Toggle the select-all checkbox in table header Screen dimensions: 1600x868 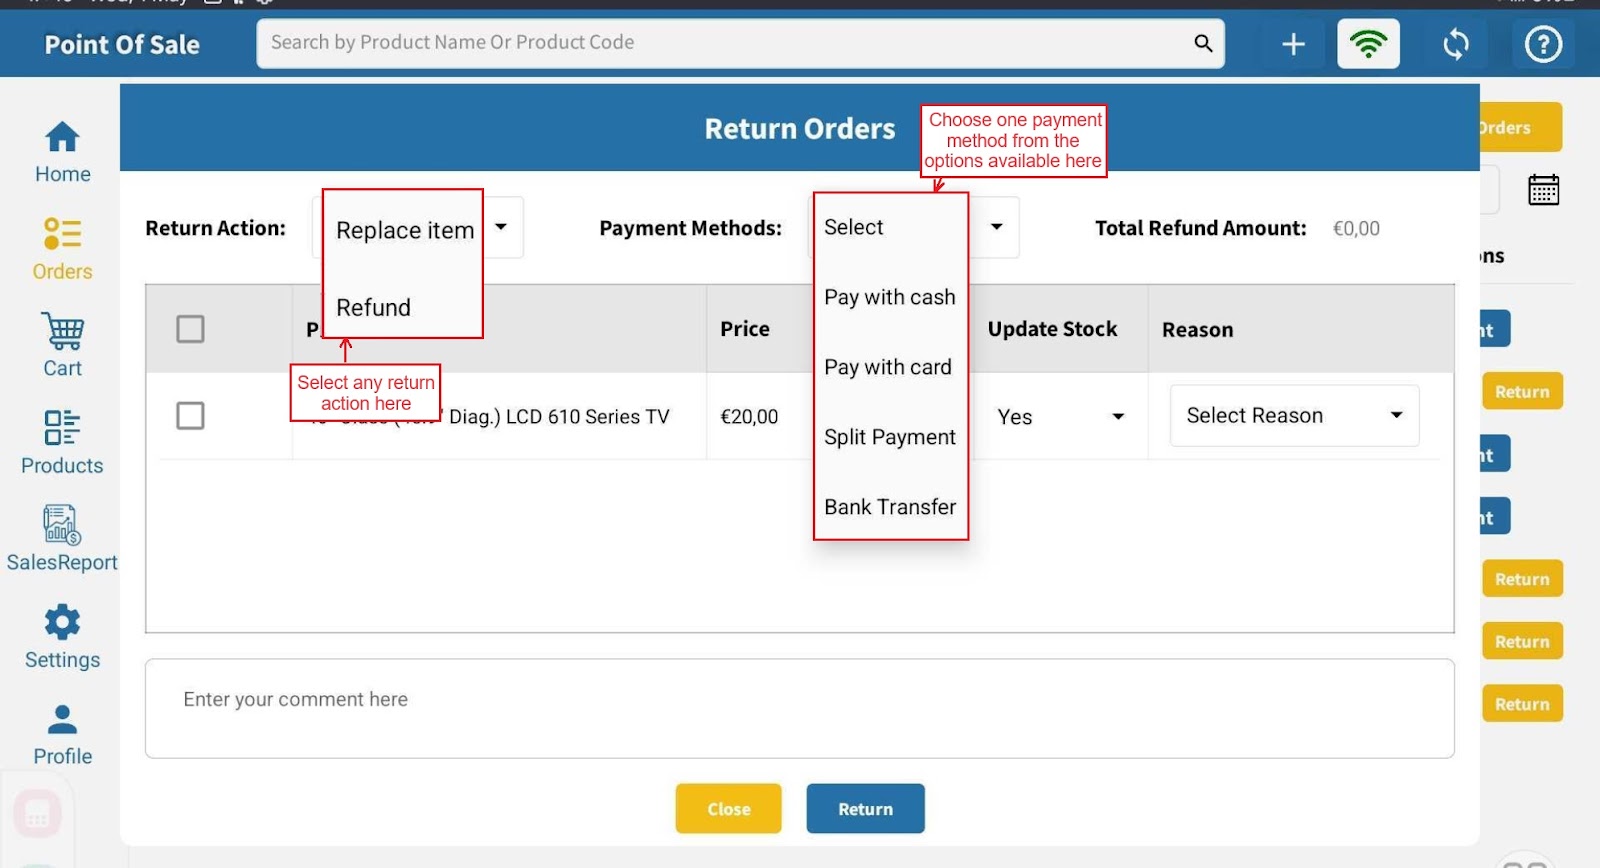tap(190, 329)
